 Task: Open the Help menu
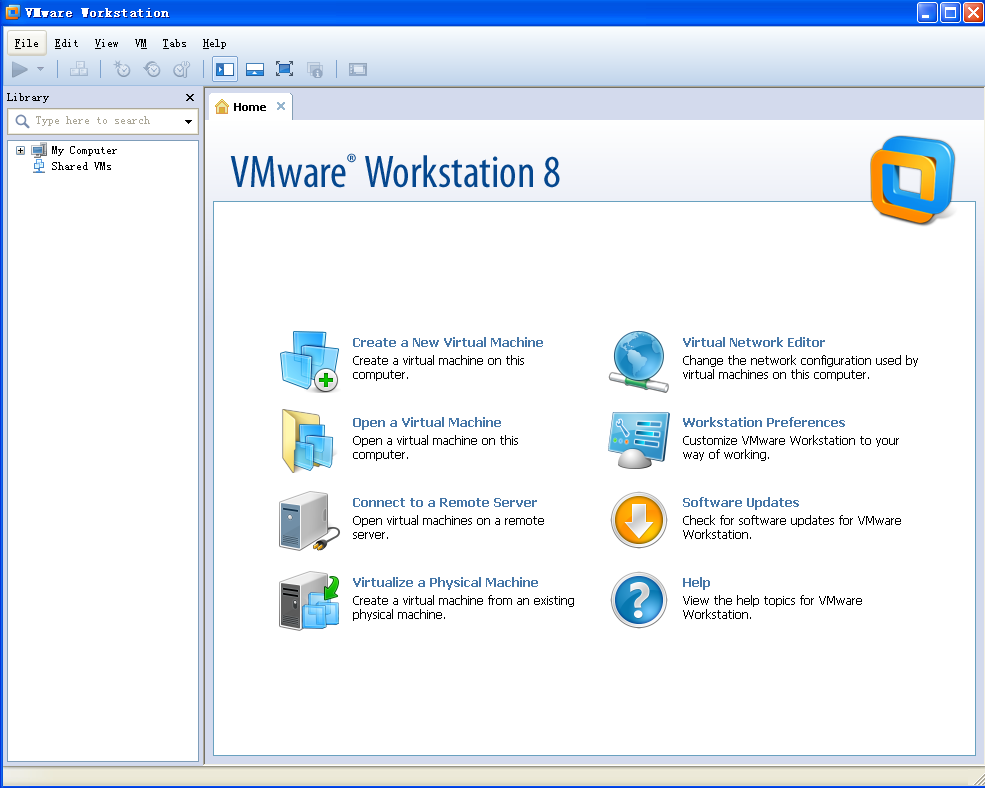[214, 43]
